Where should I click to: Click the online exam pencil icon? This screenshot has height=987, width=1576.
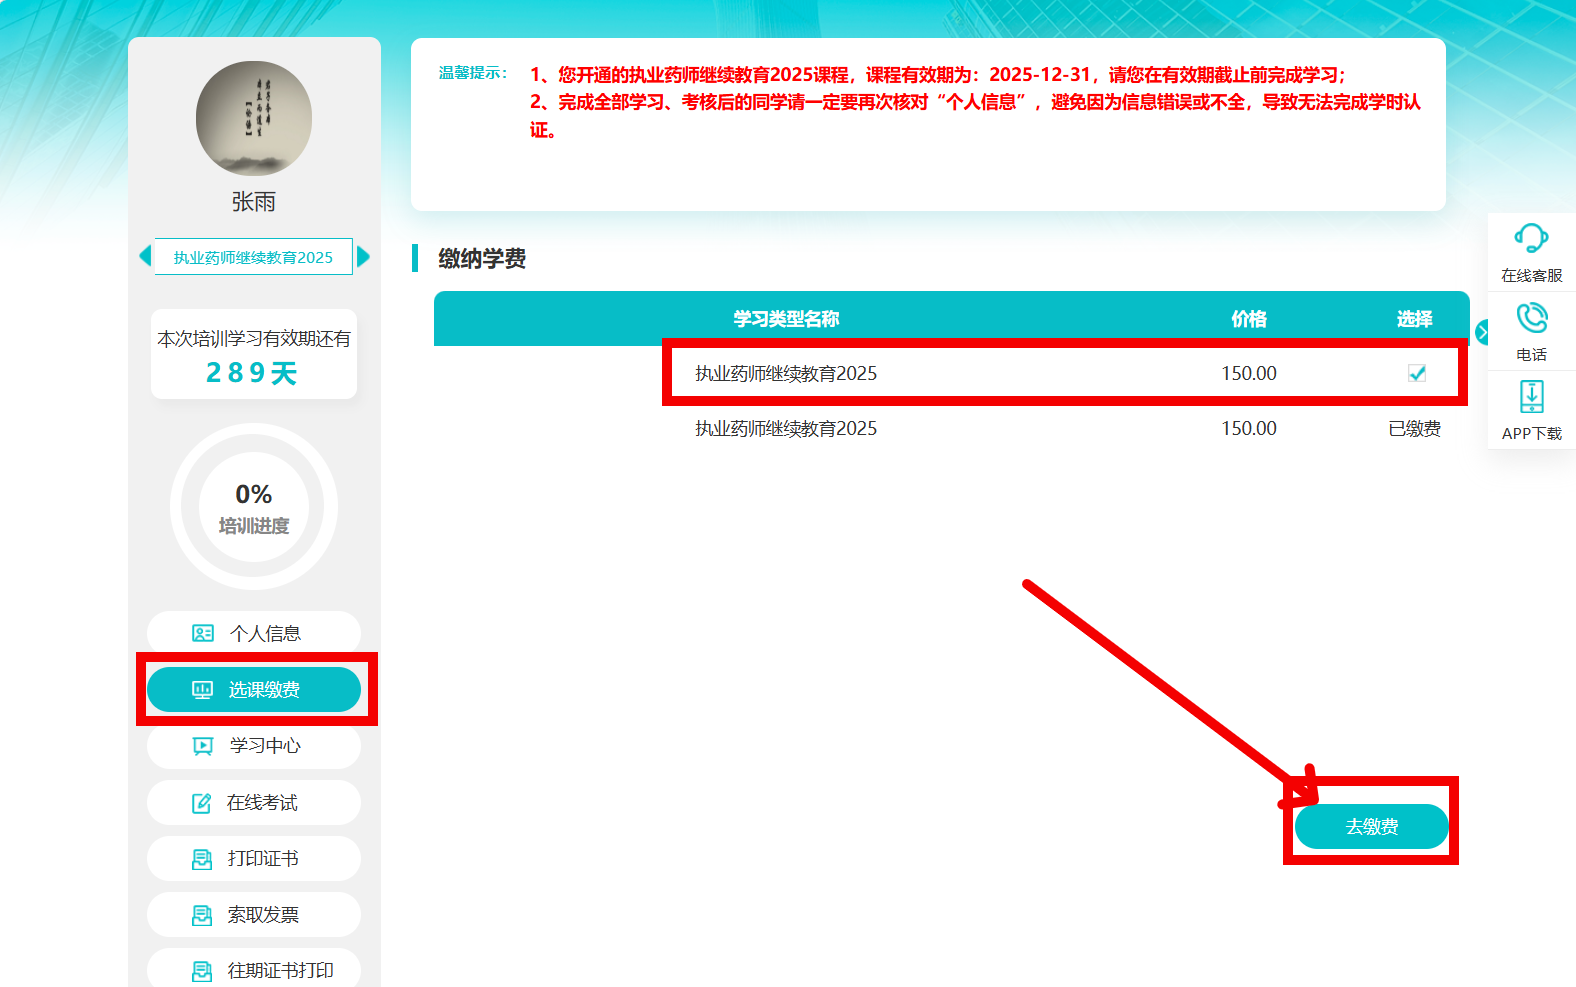point(202,803)
